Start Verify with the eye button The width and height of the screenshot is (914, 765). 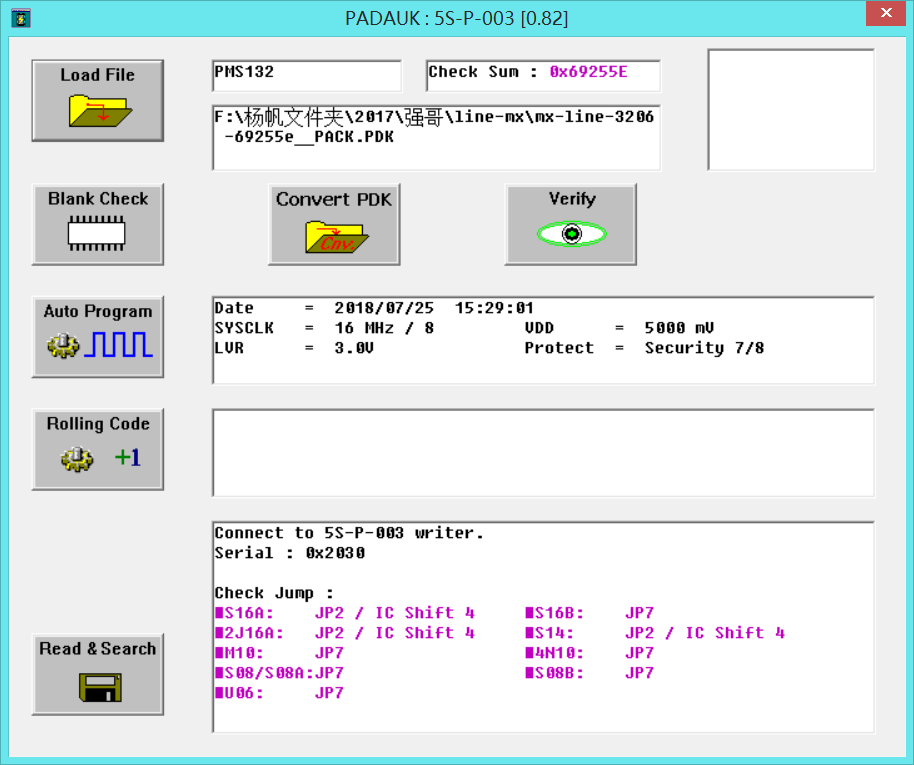coord(571,224)
